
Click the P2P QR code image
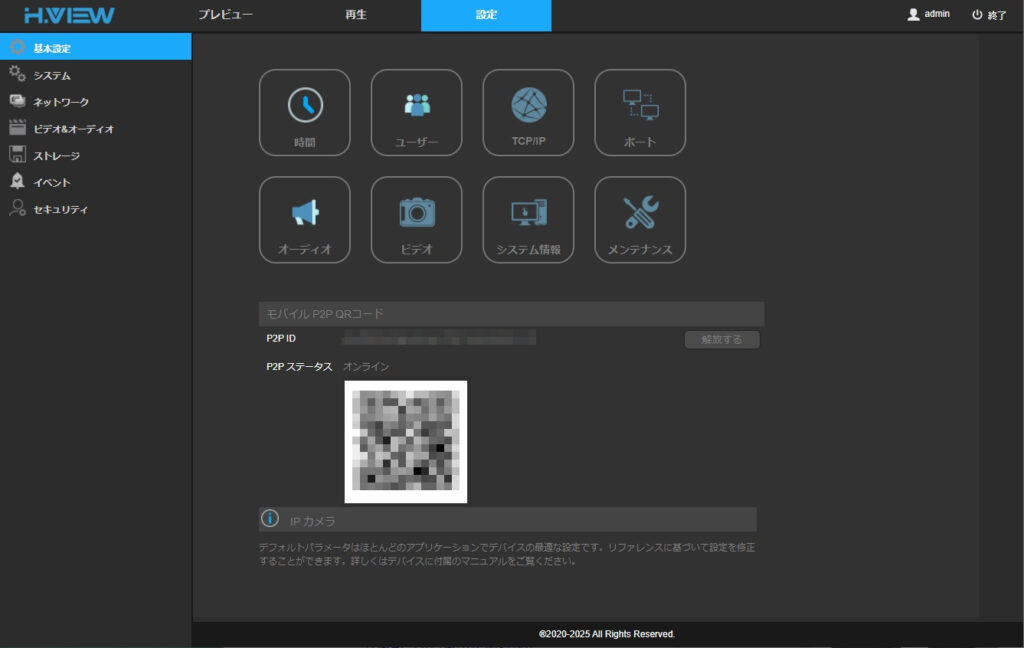click(406, 442)
